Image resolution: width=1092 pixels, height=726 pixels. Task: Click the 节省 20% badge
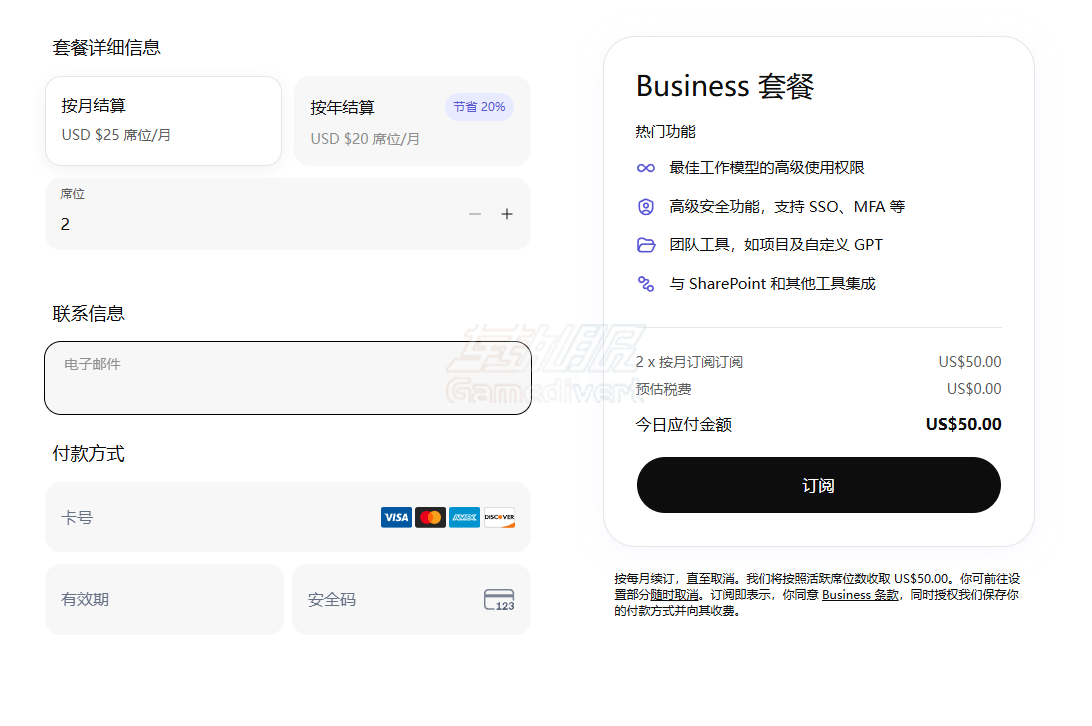[479, 107]
